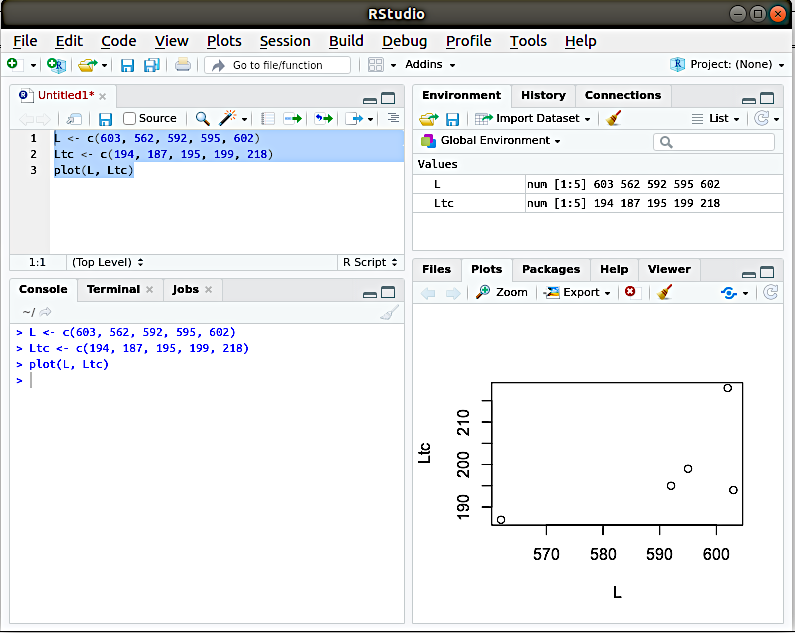This screenshot has width=795, height=633.
Task: Click the Go to file/function field
Action: pos(277,65)
